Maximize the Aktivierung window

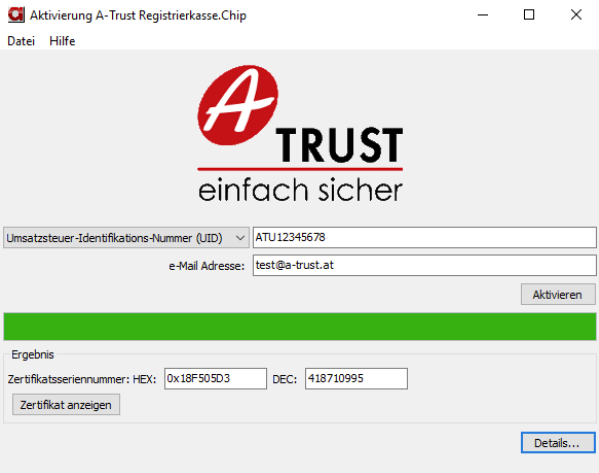tap(529, 15)
